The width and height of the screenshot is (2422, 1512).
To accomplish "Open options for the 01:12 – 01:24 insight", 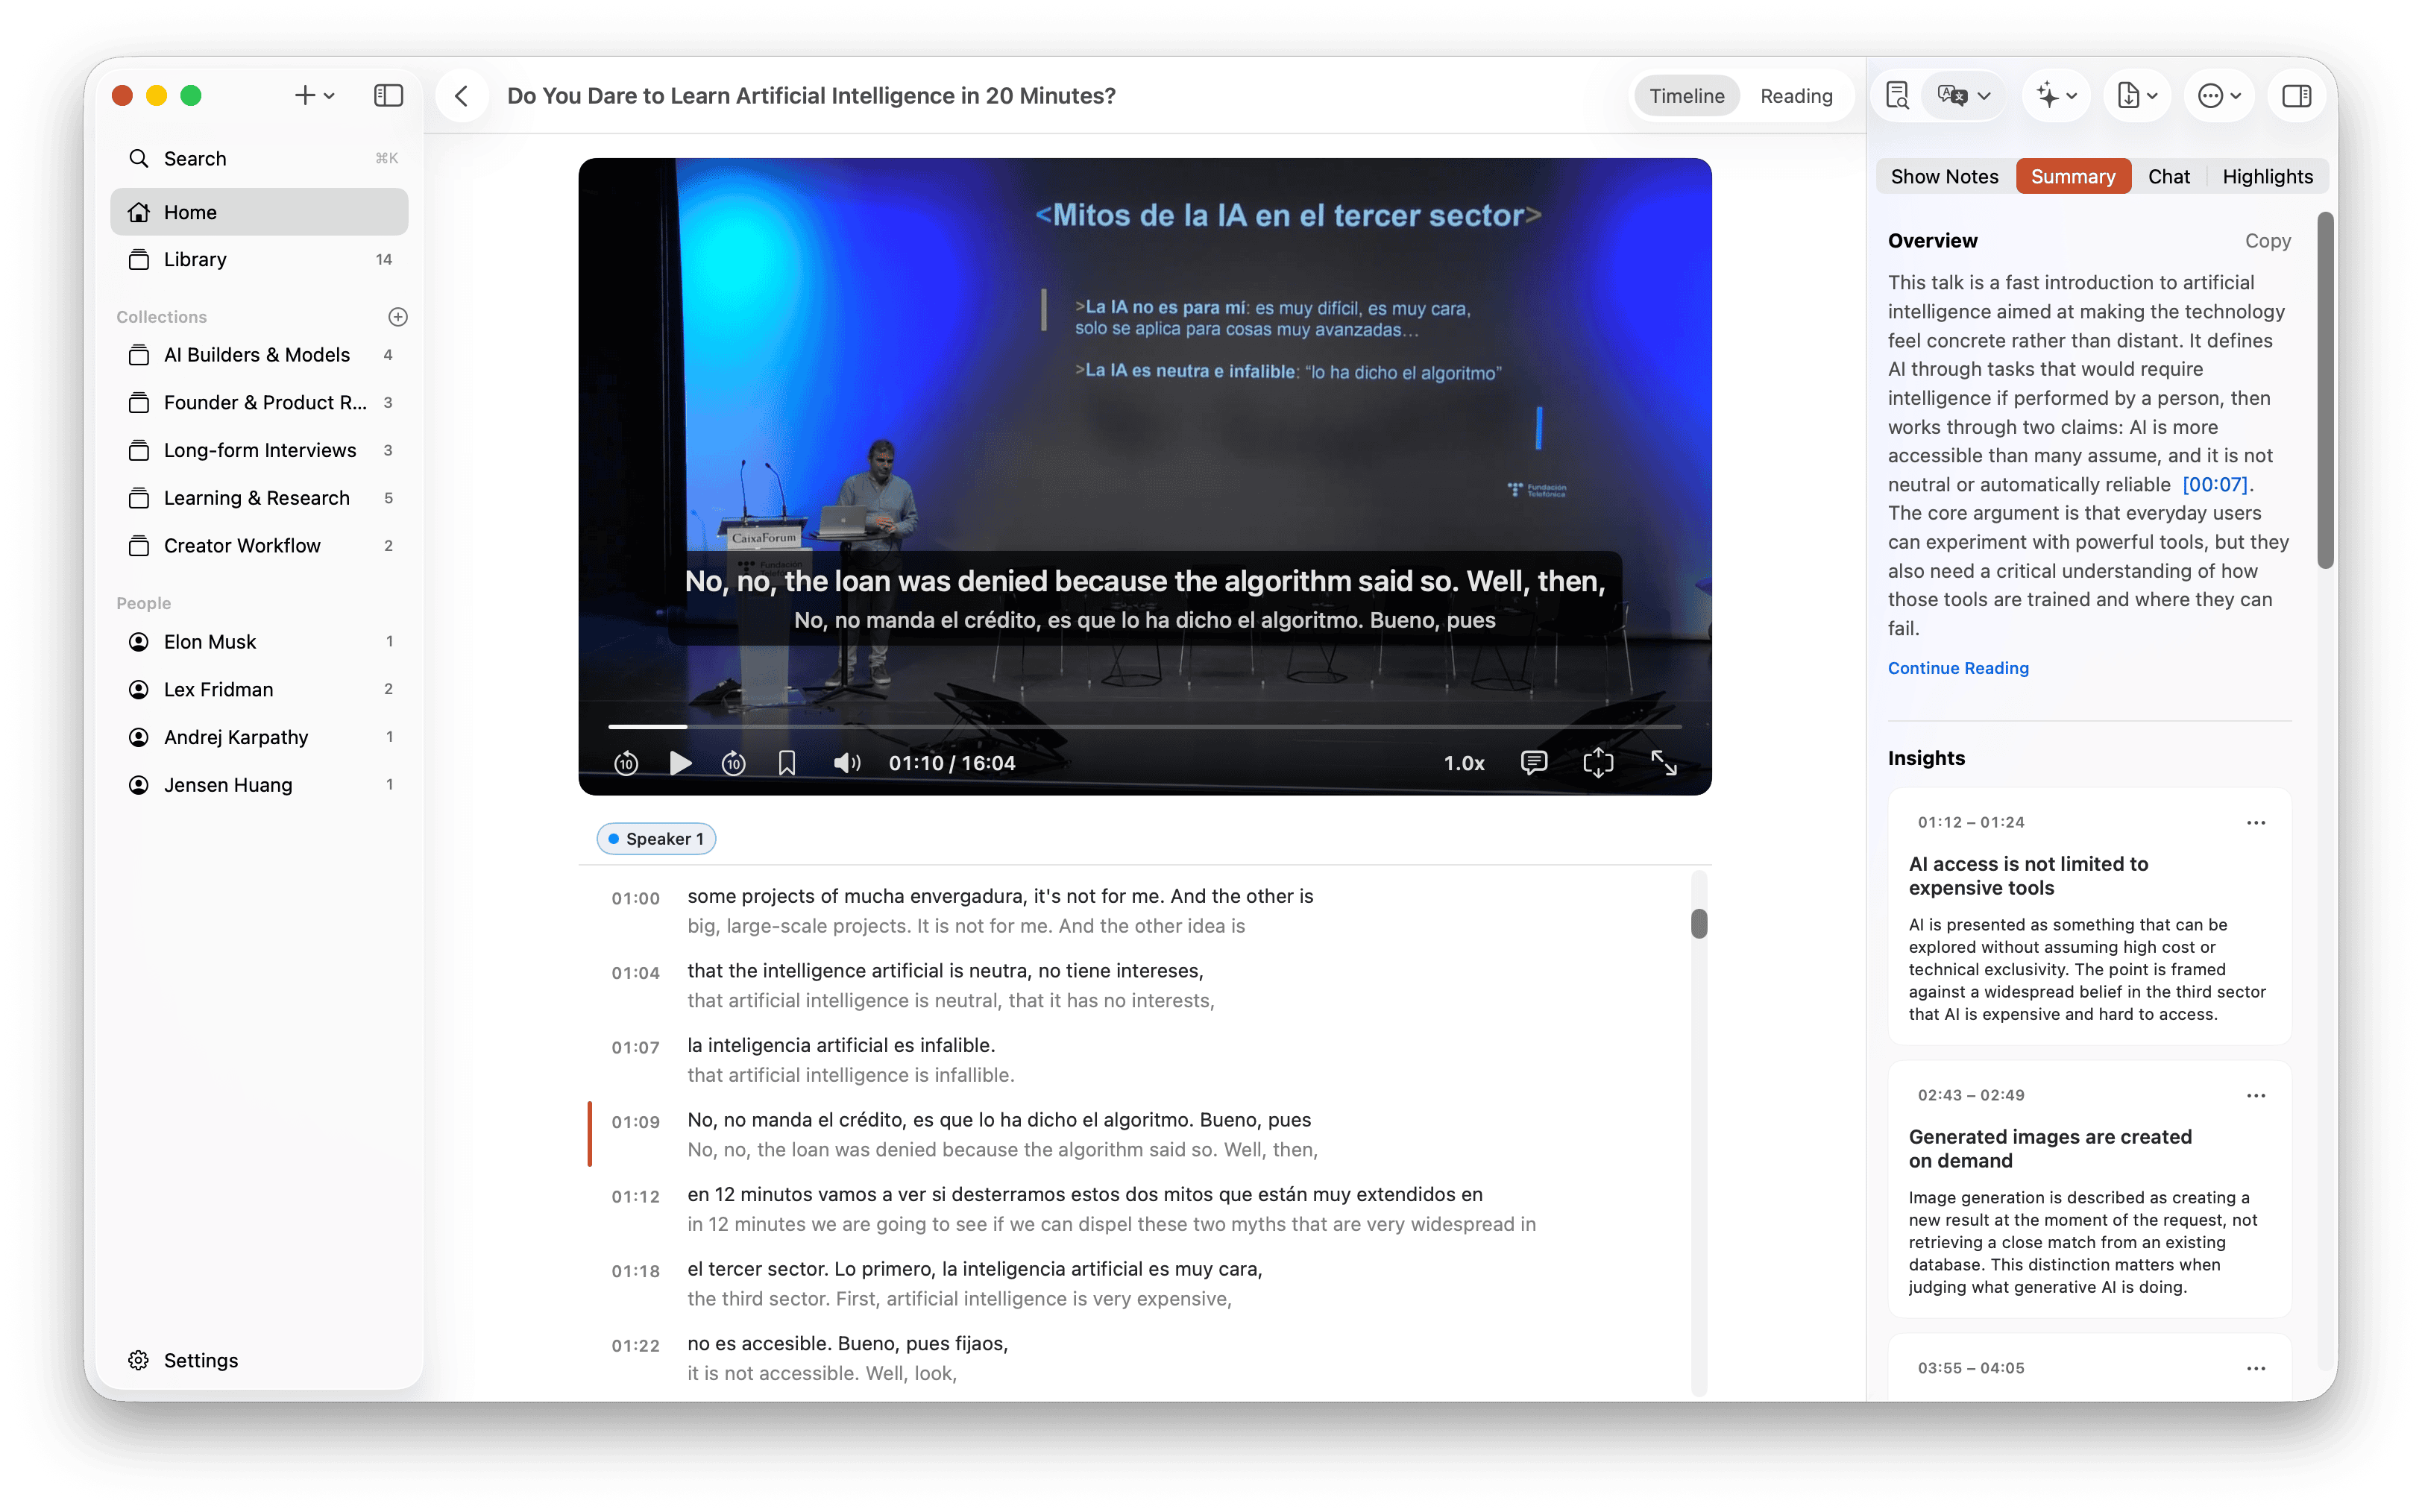I will pyautogui.click(x=2255, y=823).
